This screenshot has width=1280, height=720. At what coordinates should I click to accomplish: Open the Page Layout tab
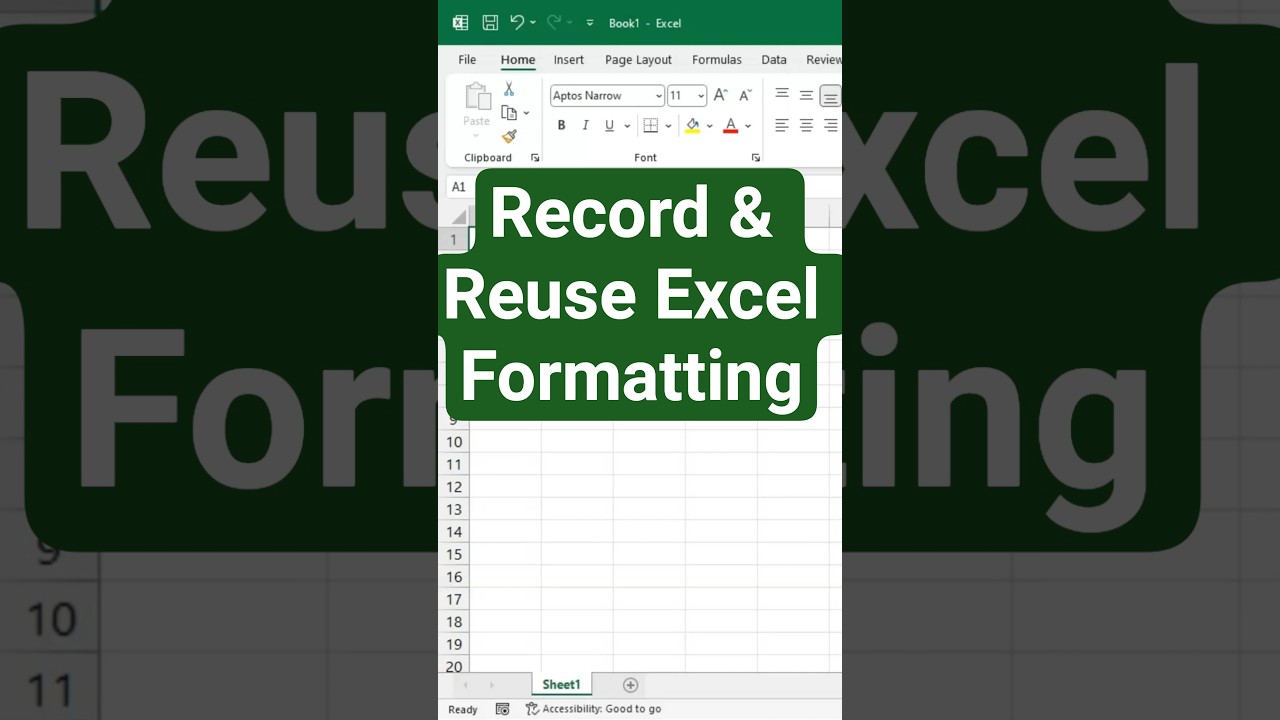(x=638, y=60)
